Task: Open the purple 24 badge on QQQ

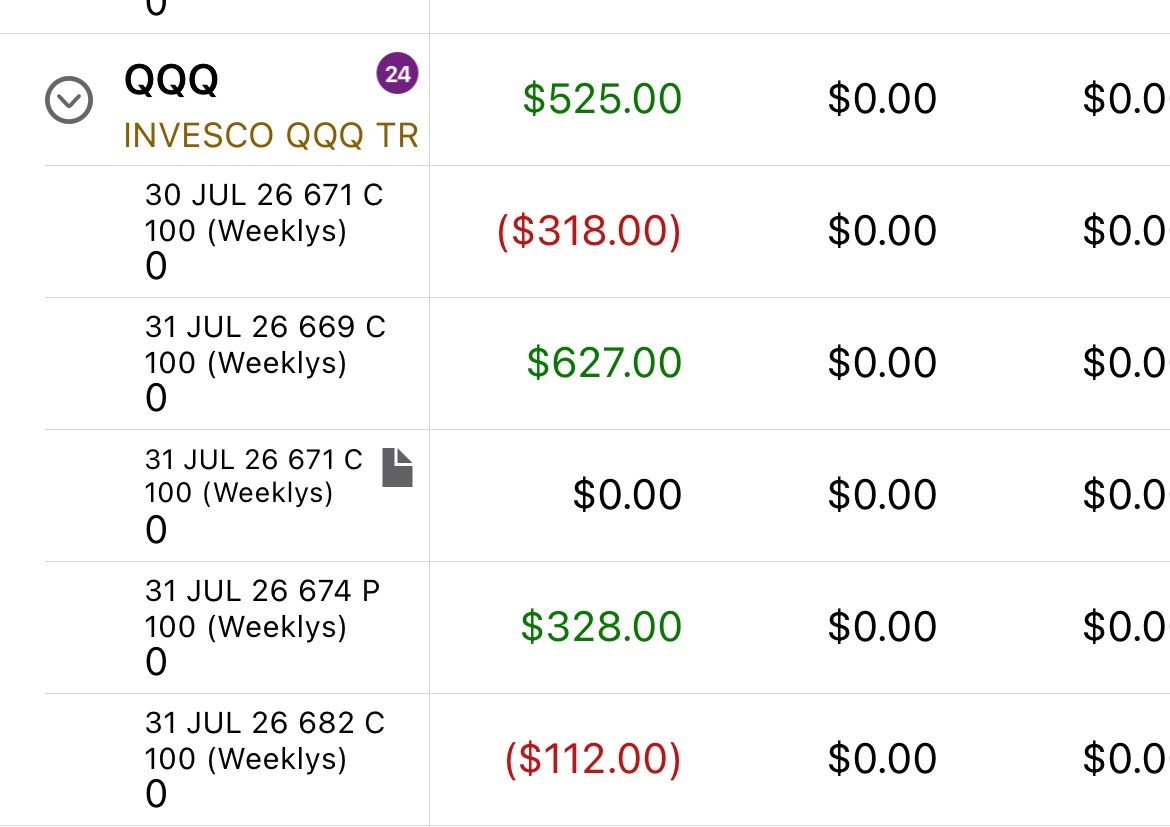Action: (x=397, y=73)
